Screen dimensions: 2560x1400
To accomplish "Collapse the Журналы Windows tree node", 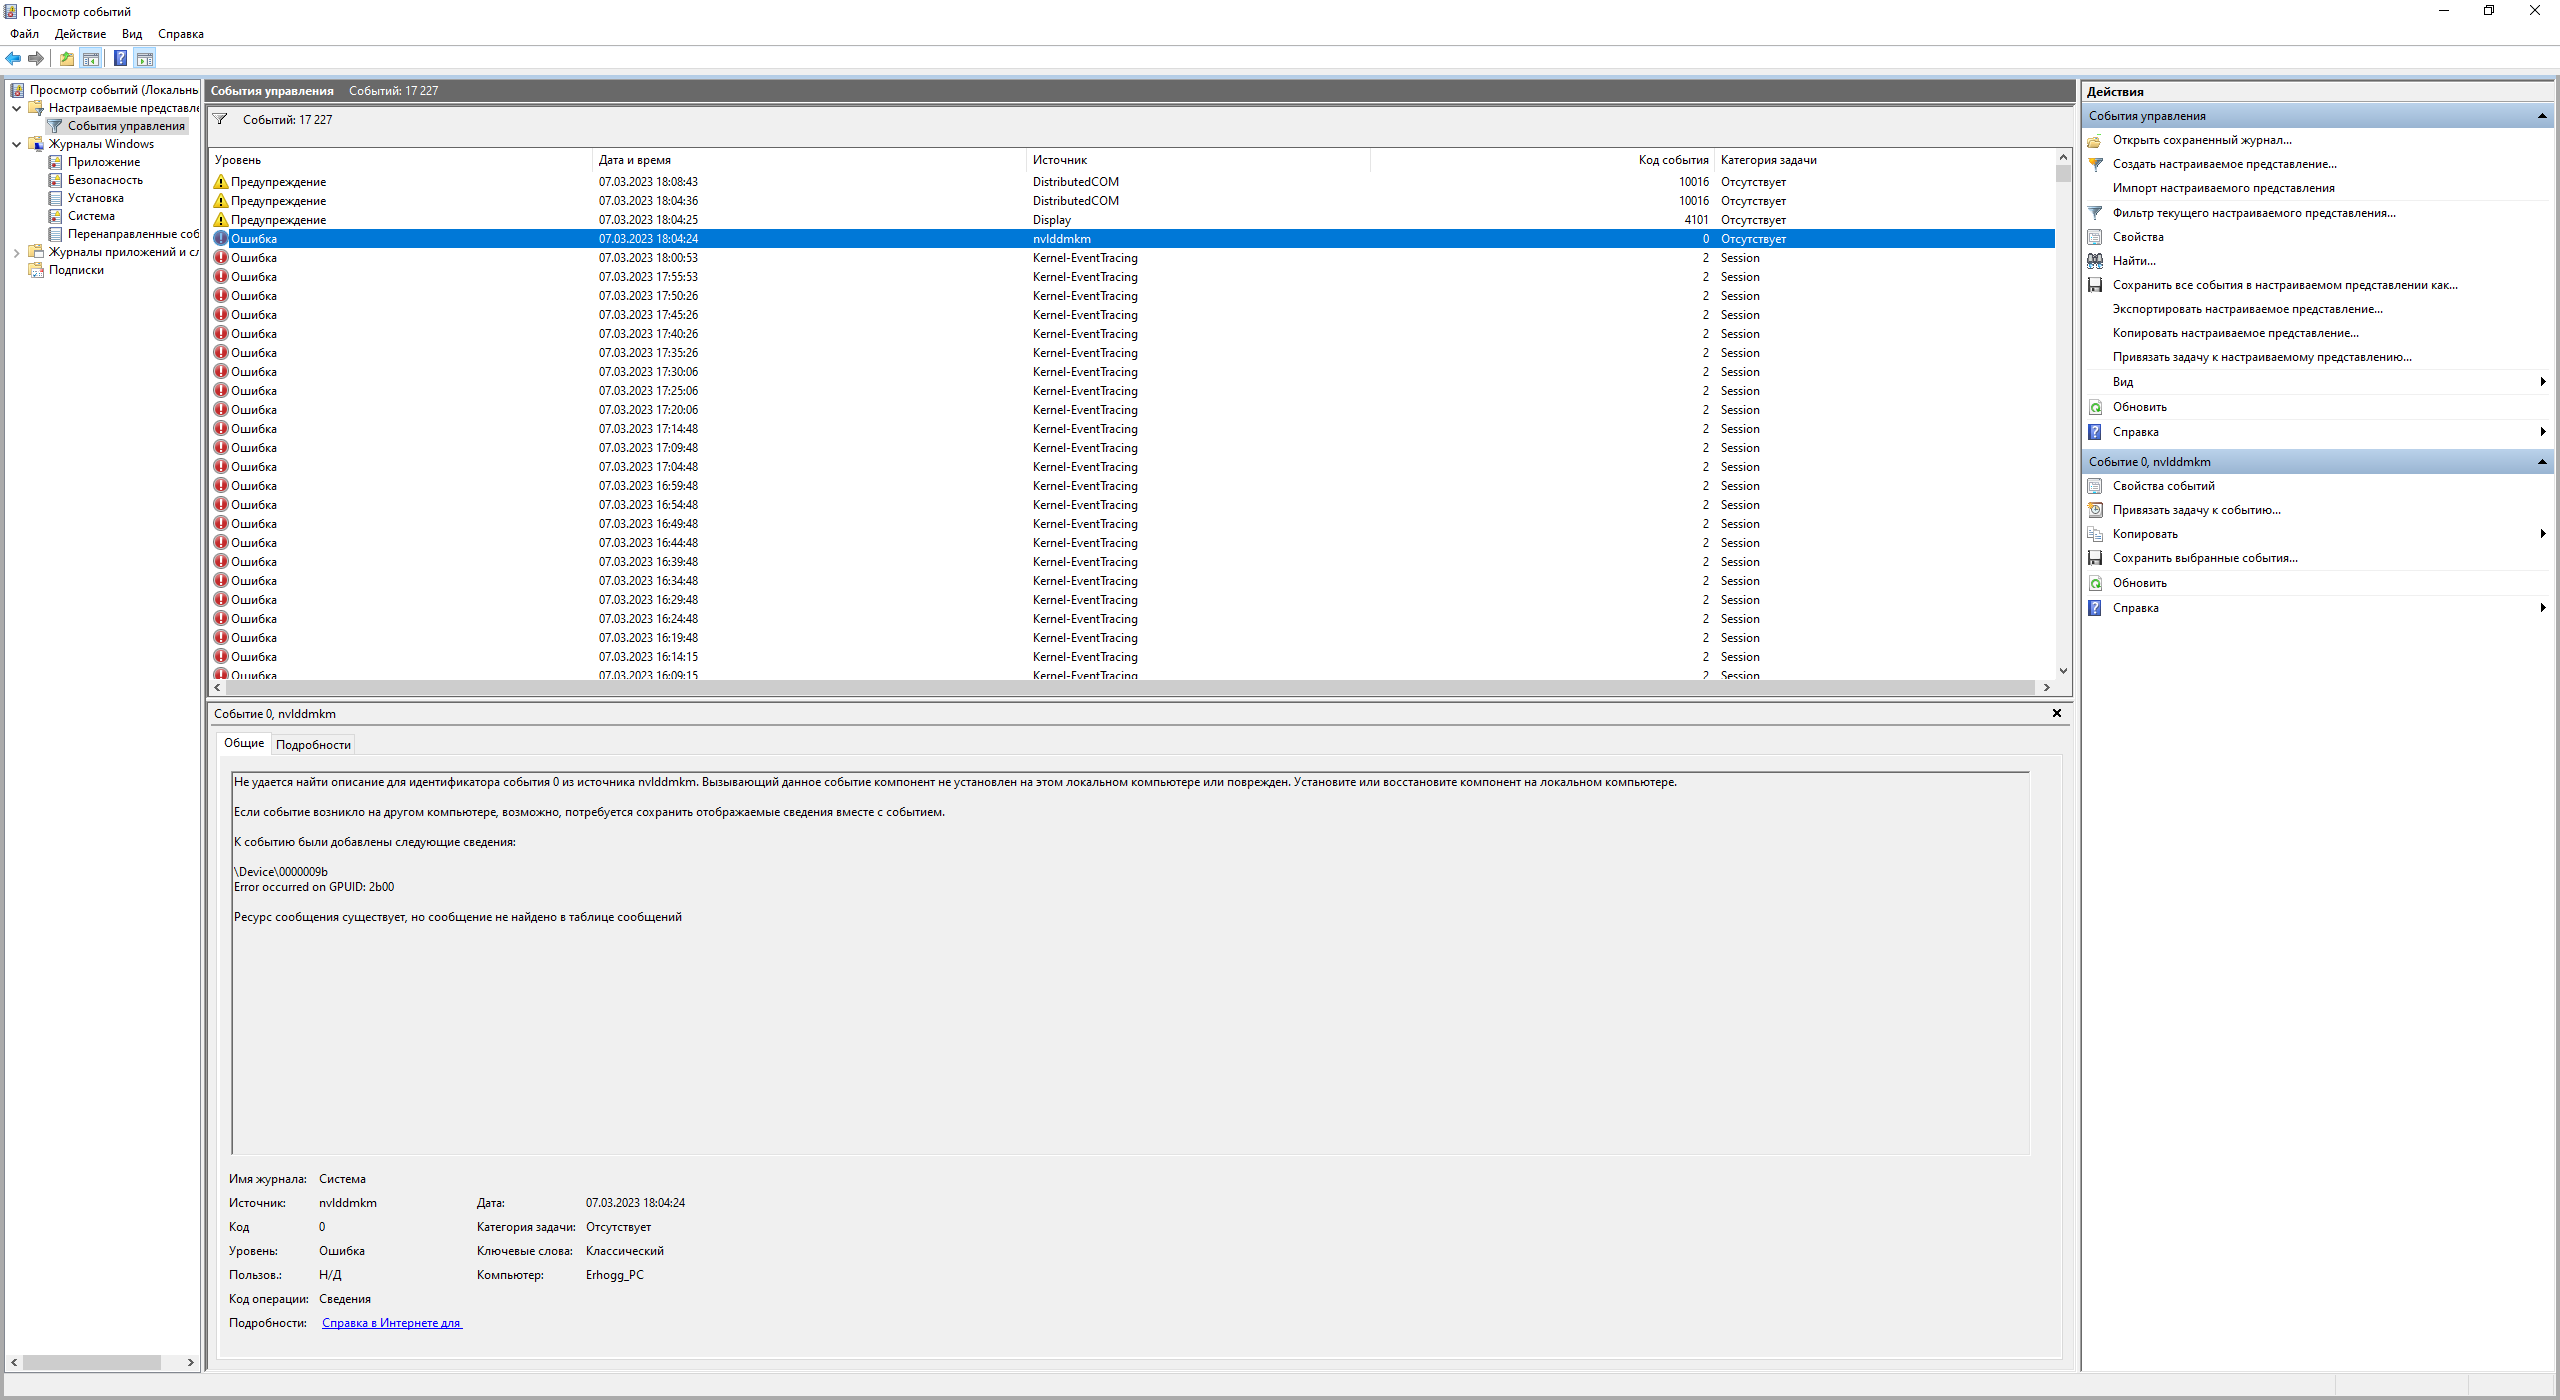I will (x=16, y=144).
